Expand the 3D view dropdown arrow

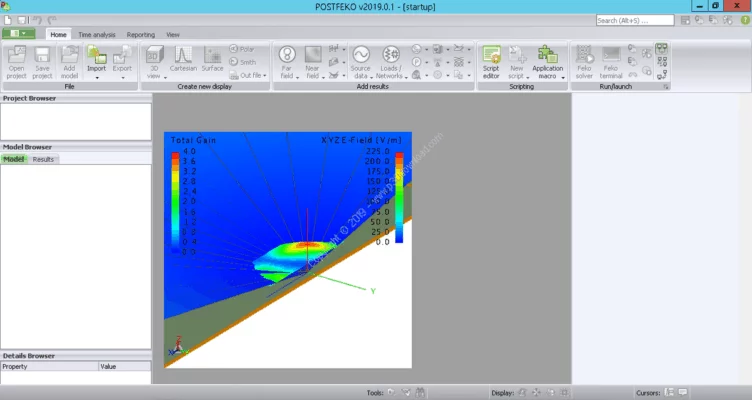click(x=165, y=78)
